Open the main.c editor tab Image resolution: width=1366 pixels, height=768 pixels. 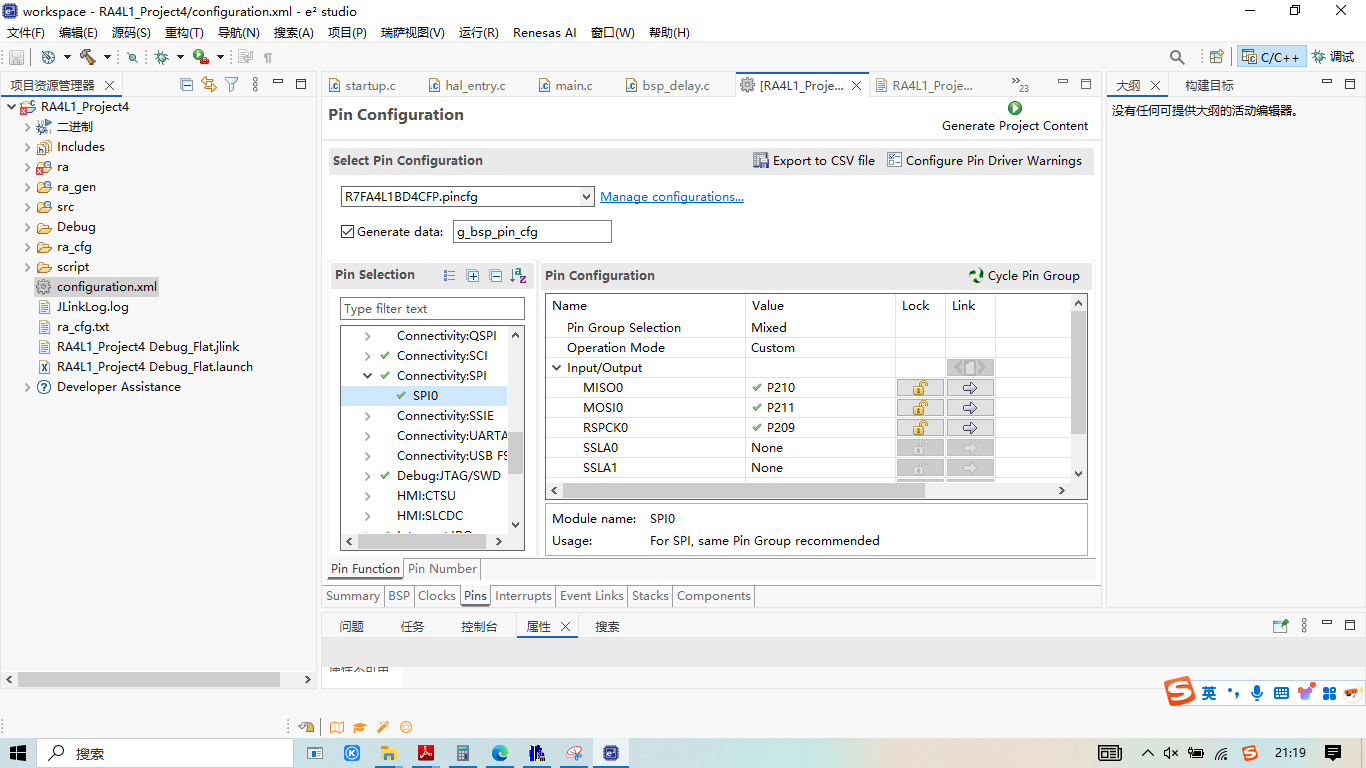[565, 86]
